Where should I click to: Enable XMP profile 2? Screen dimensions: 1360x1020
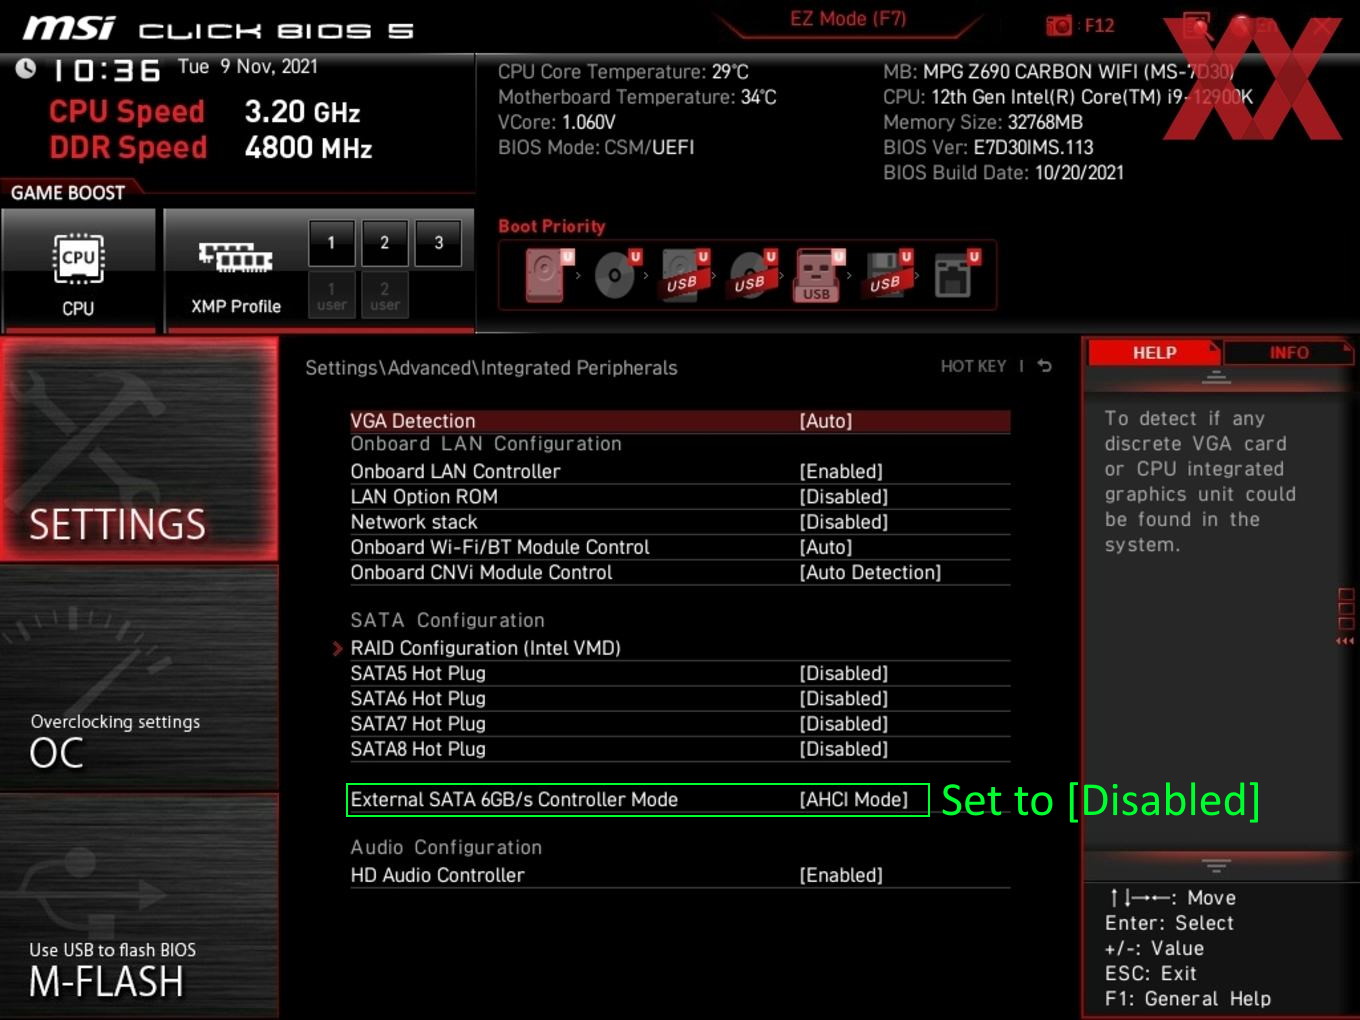[x=384, y=243]
